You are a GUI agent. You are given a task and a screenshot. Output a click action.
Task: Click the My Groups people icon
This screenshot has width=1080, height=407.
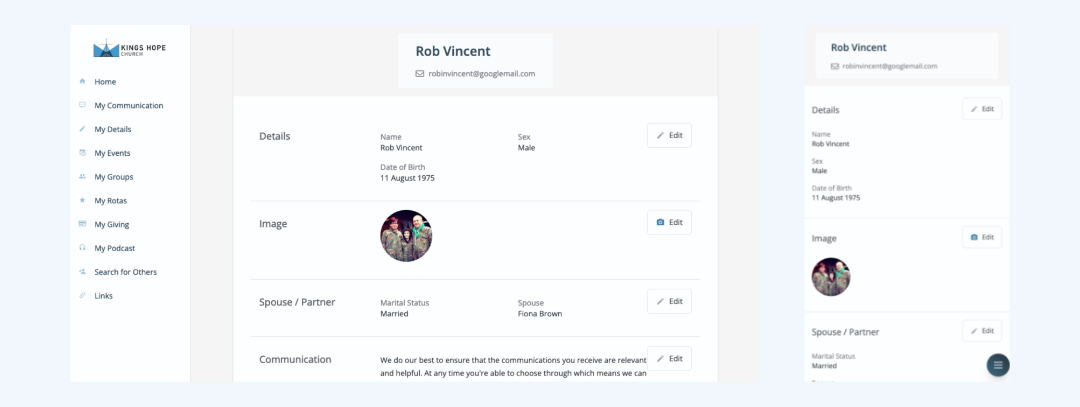[83, 176]
